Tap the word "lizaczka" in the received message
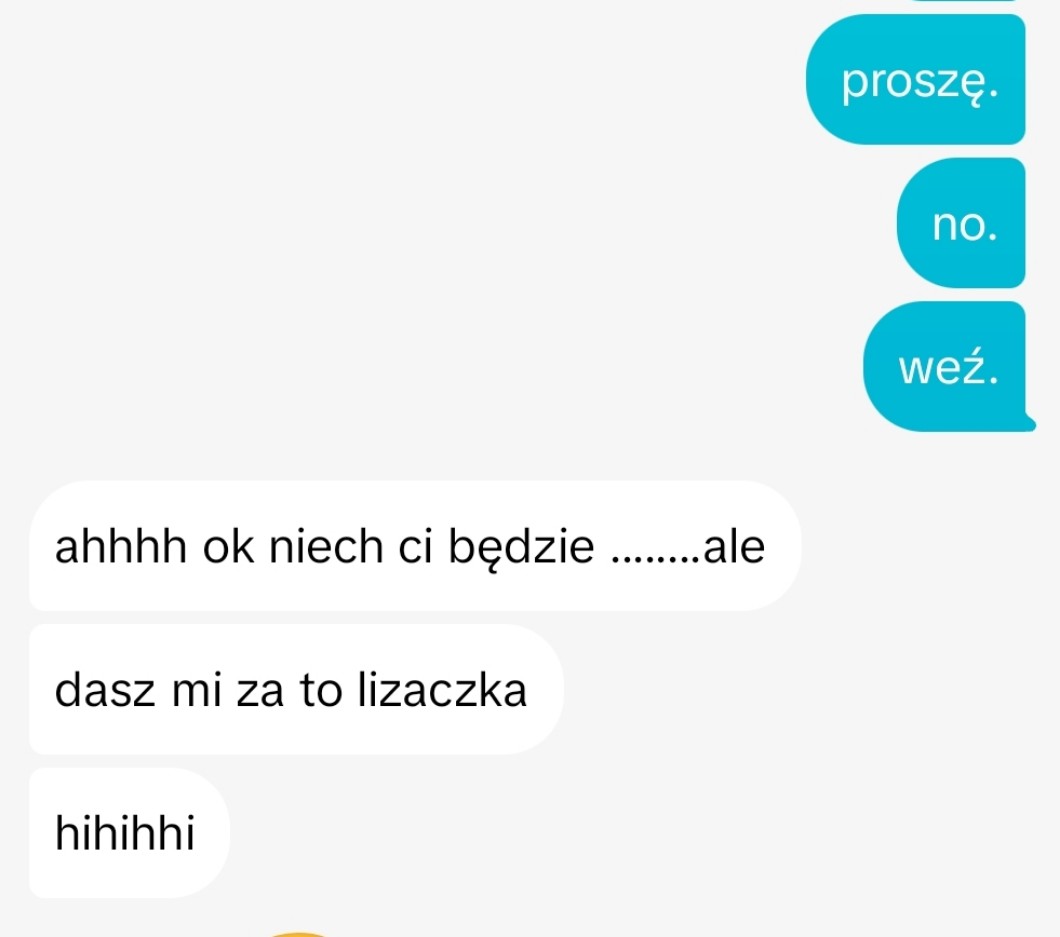This screenshot has width=1060, height=937. pos(442,690)
